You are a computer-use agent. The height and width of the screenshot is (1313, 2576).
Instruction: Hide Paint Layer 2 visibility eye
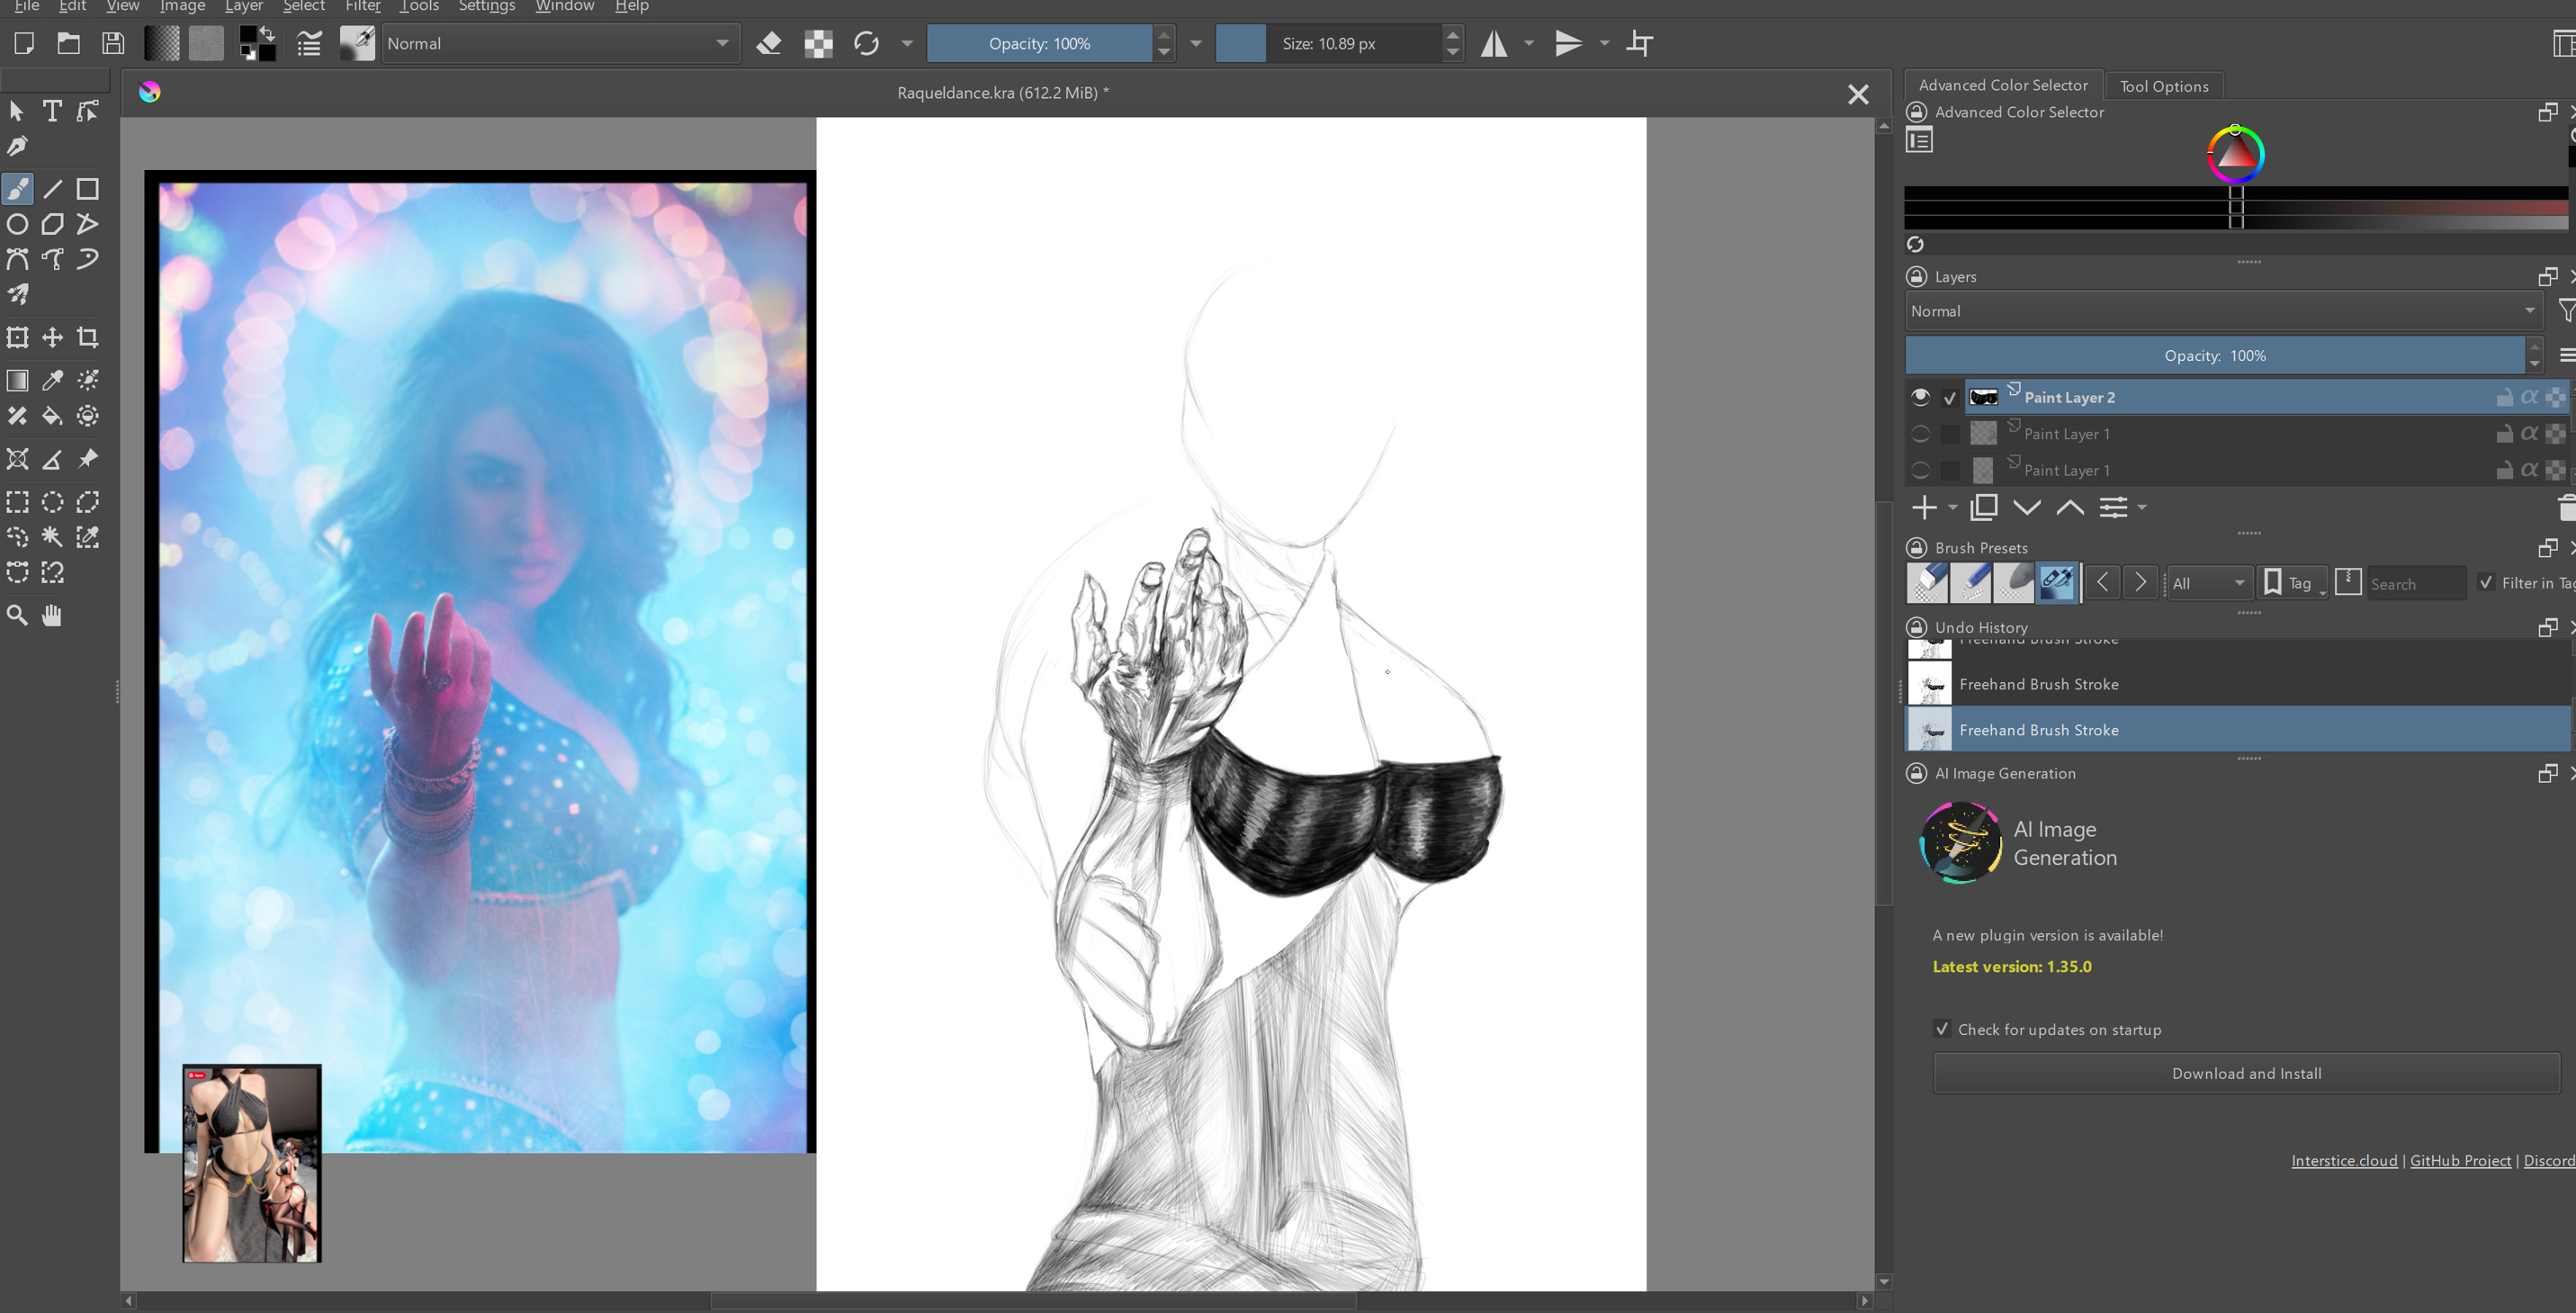[x=1920, y=397]
